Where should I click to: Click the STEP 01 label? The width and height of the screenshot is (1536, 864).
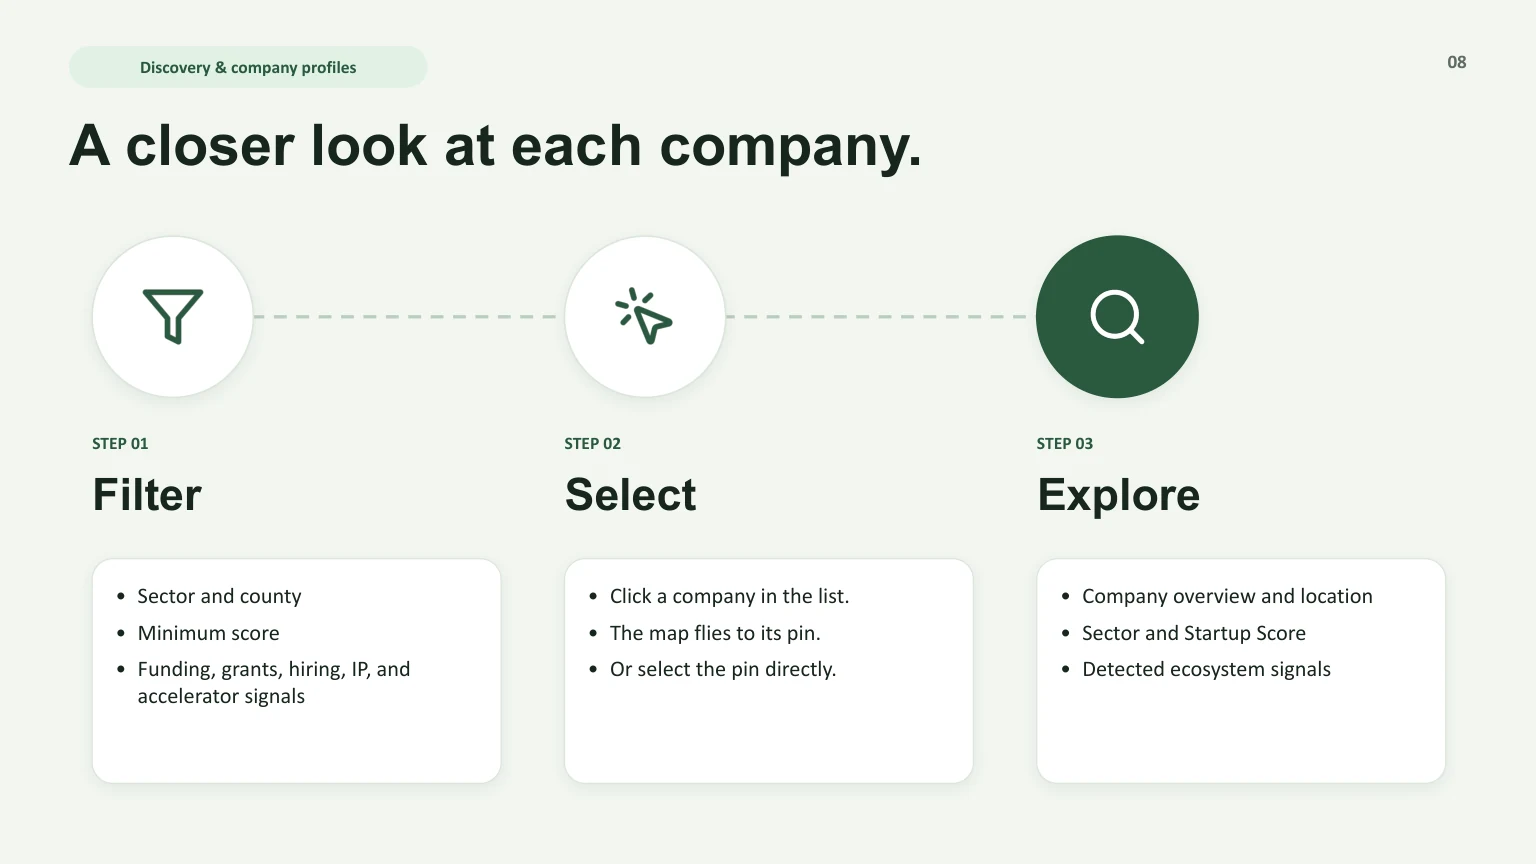tap(120, 443)
